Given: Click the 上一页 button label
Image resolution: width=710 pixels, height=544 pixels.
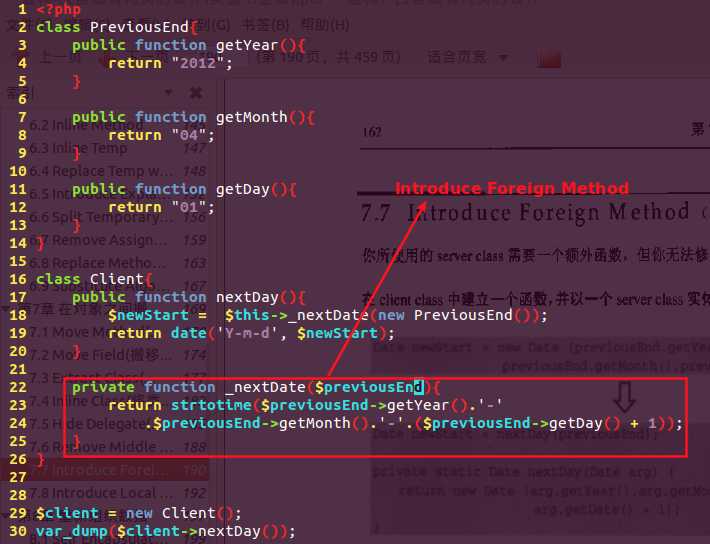Looking at the screenshot, I should point(60,58).
